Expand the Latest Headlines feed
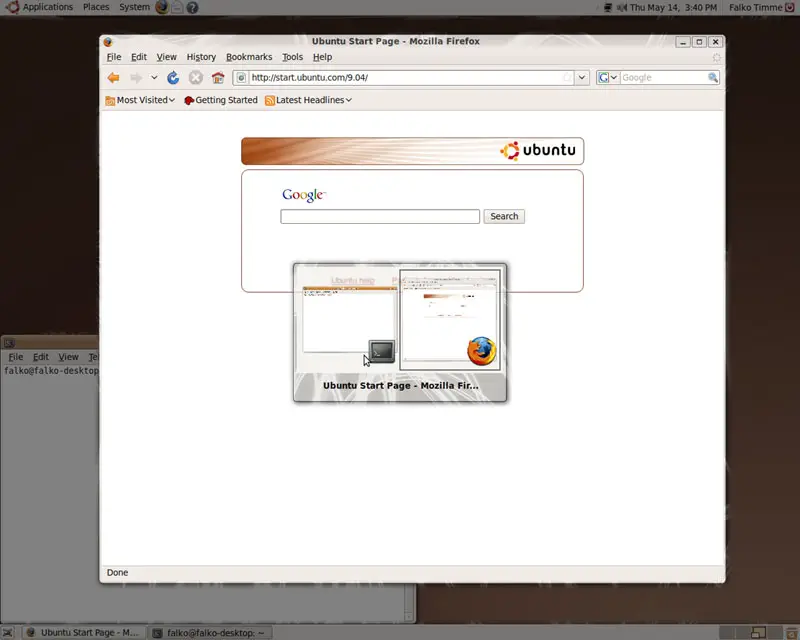 tap(308, 100)
